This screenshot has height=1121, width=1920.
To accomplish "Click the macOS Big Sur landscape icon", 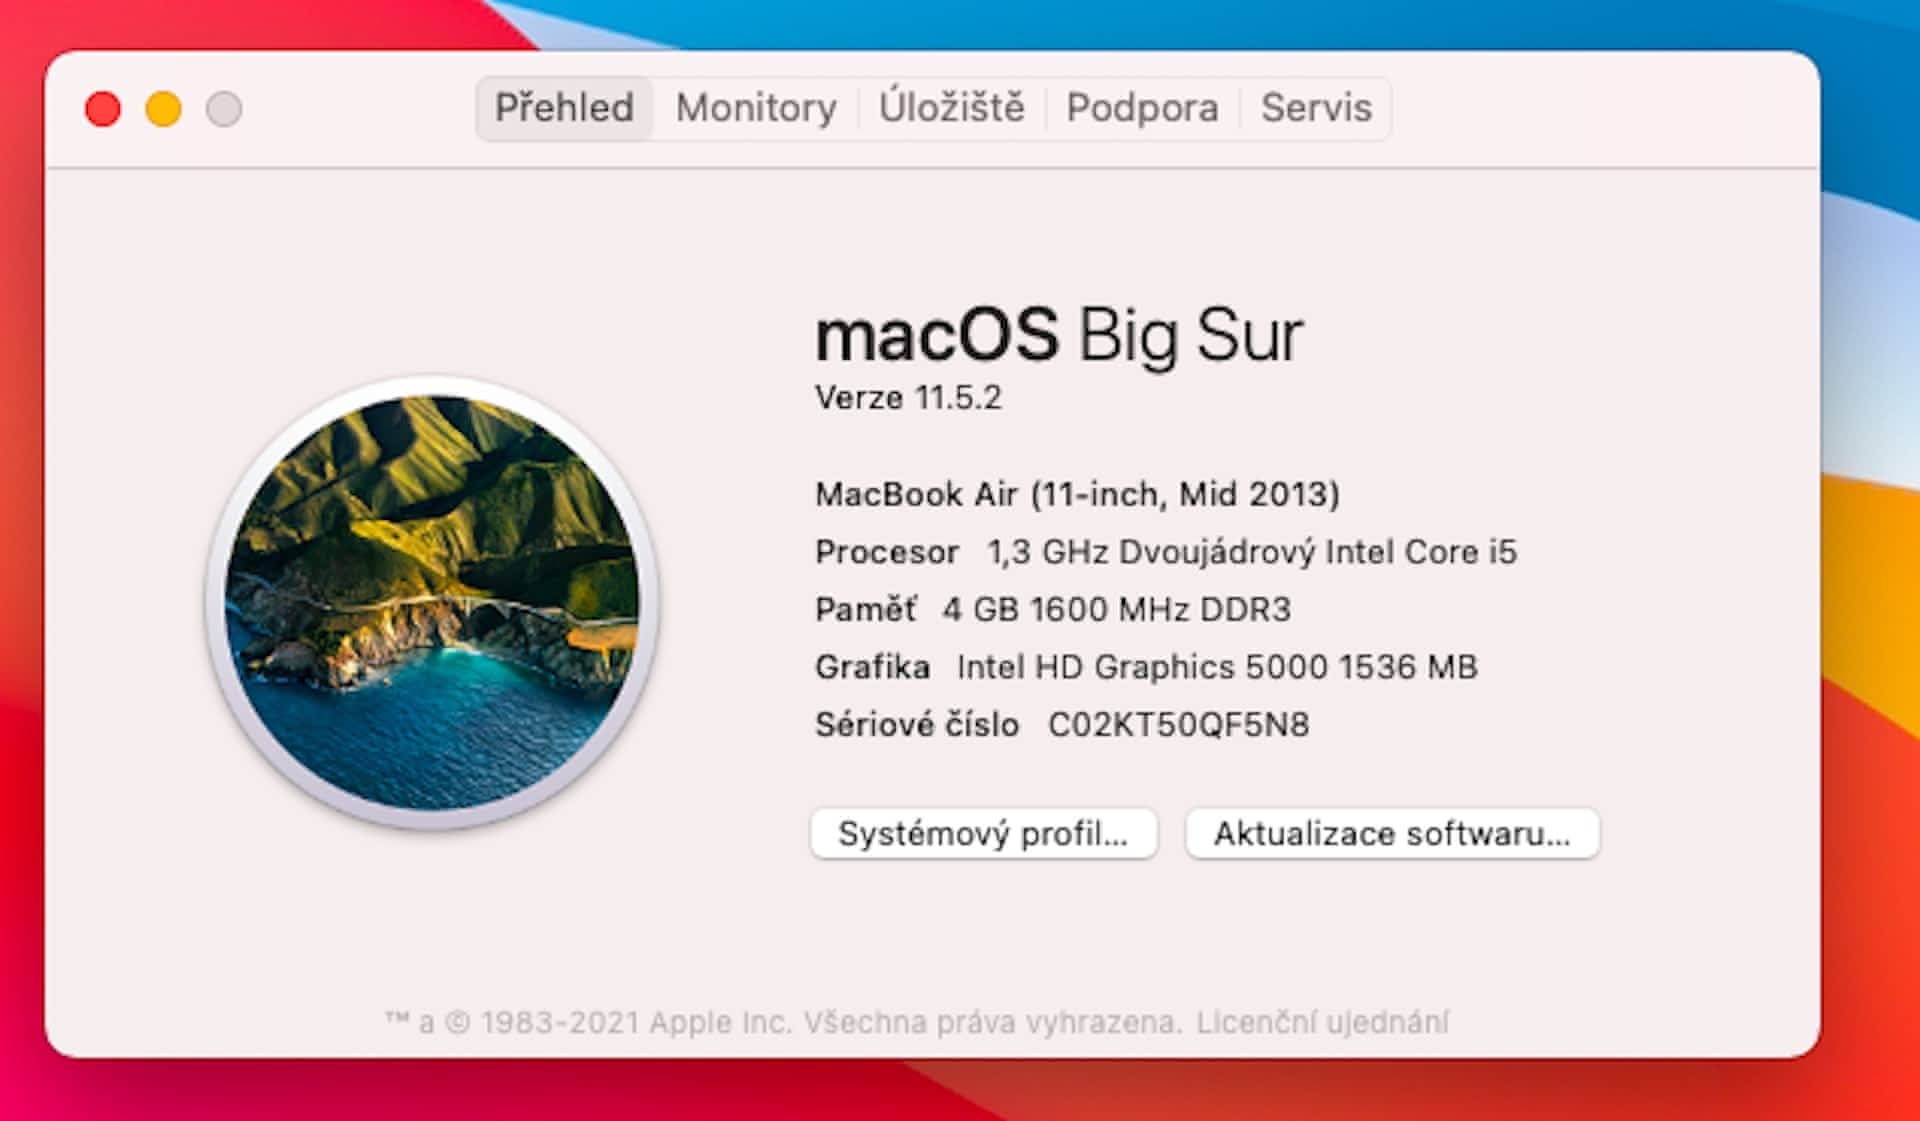I will [432, 603].
